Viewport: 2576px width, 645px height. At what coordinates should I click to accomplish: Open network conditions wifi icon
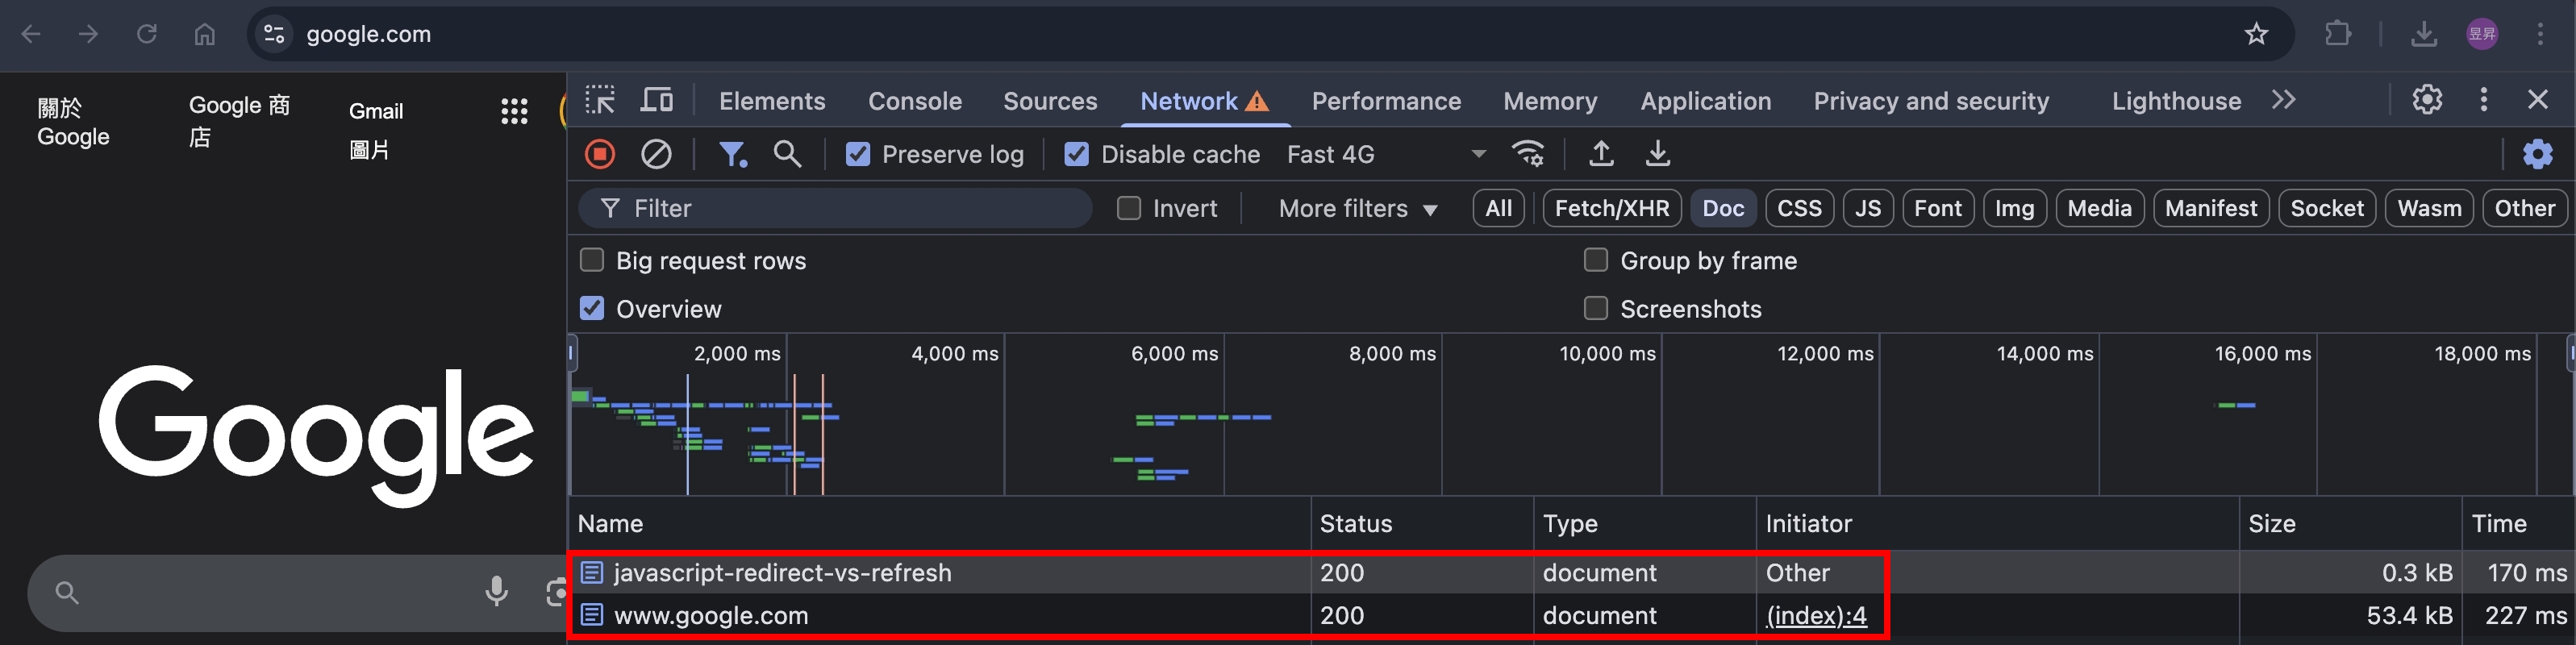(1528, 154)
